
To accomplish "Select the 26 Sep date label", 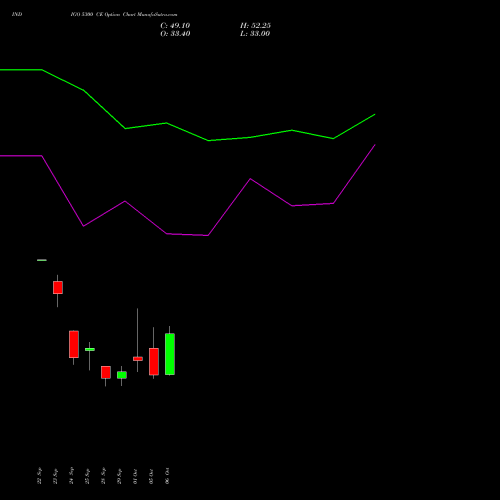I will tap(103, 476).
